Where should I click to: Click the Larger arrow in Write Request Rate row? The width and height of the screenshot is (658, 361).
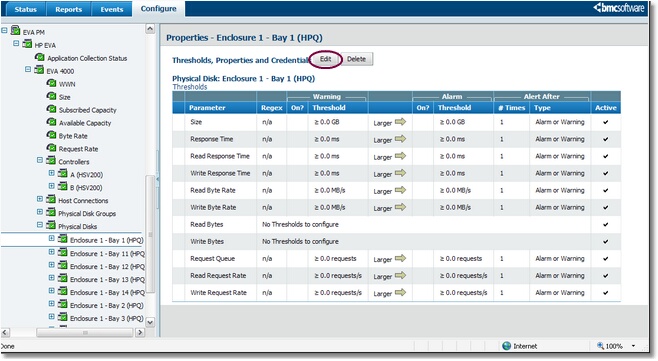[x=400, y=292]
